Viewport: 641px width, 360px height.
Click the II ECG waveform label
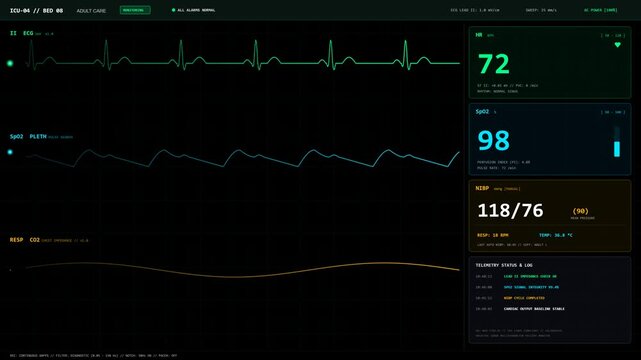(21, 33)
